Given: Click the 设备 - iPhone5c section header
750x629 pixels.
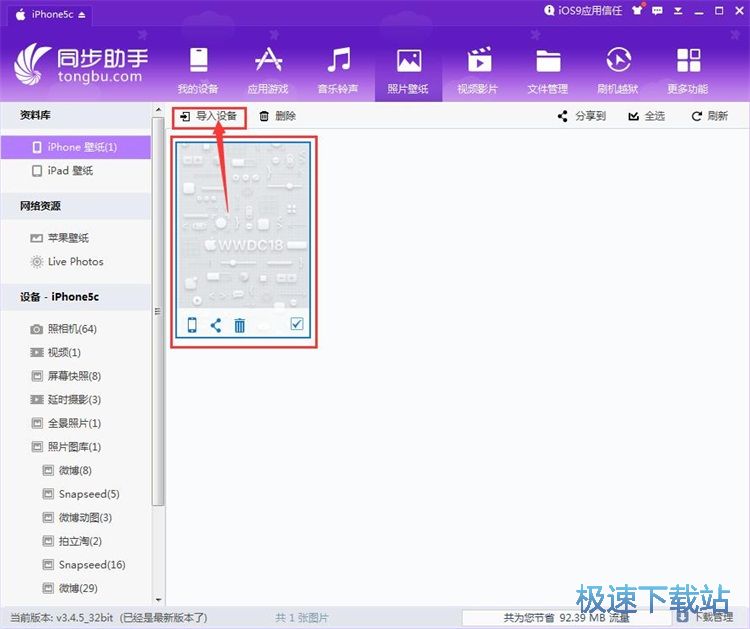Looking at the screenshot, I should [x=76, y=297].
